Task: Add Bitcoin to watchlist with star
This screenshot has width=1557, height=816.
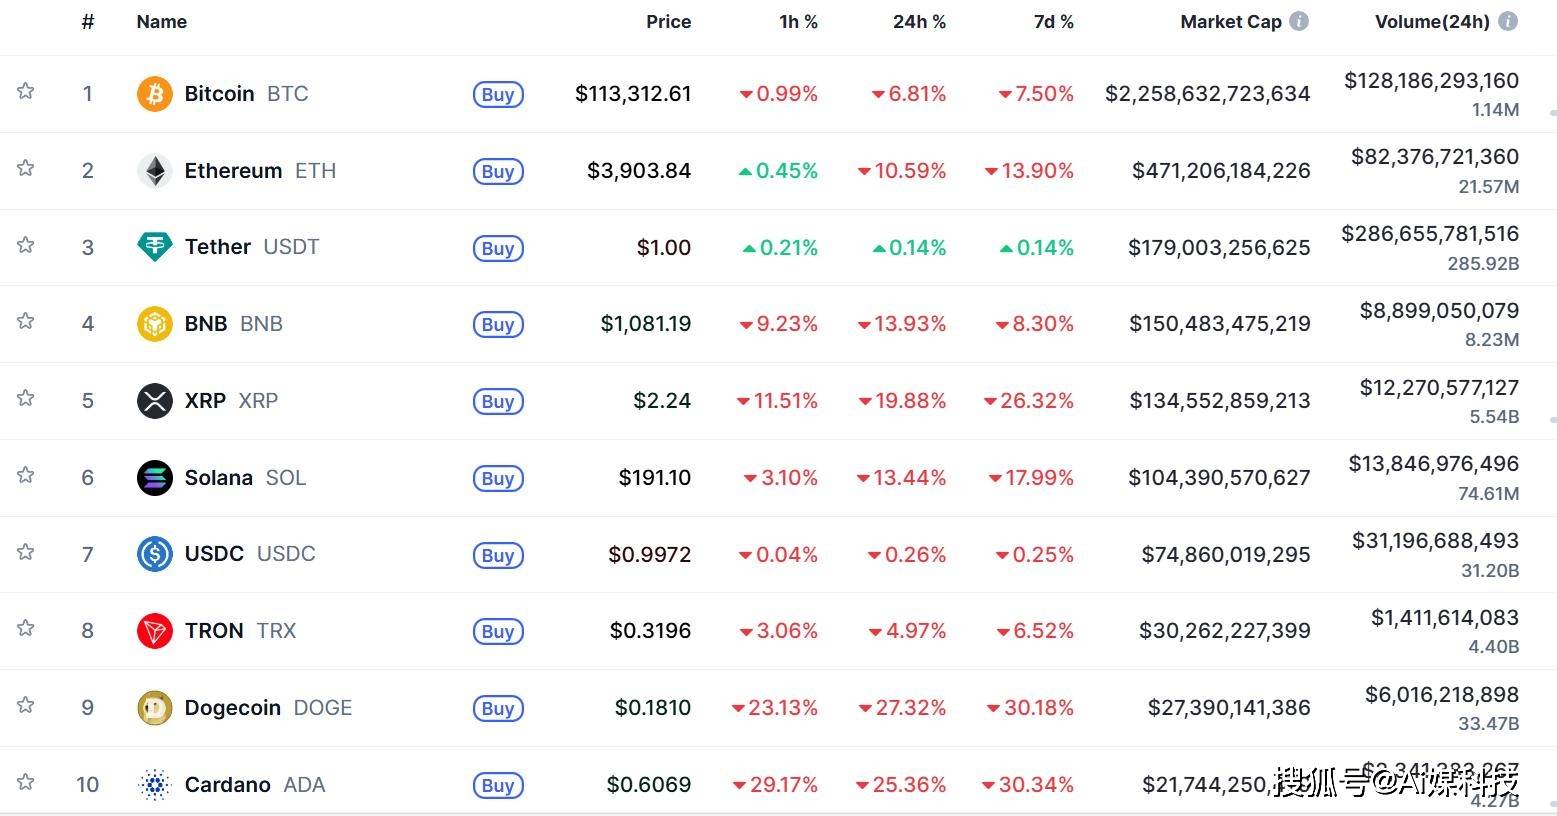Action: [26, 91]
